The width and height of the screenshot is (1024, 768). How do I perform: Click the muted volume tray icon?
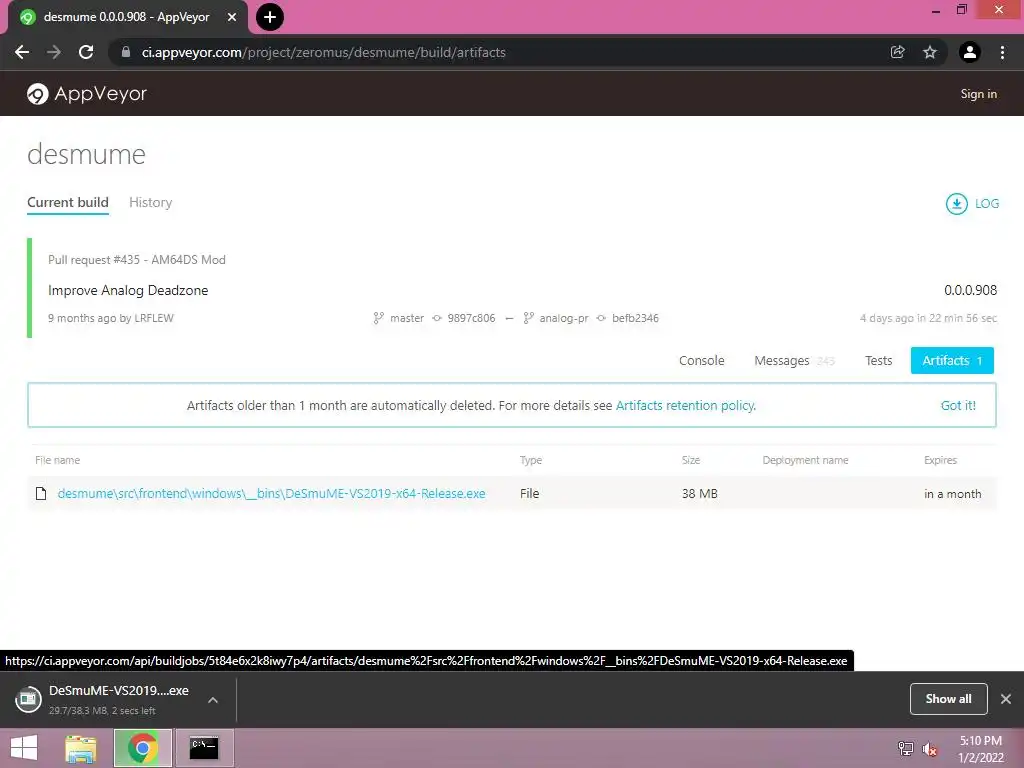point(930,749)
